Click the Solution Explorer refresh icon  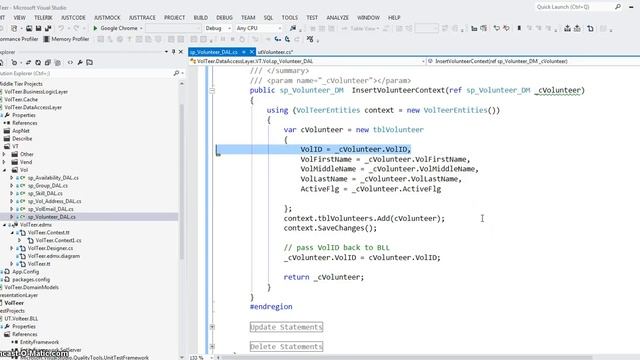[38, 62]
